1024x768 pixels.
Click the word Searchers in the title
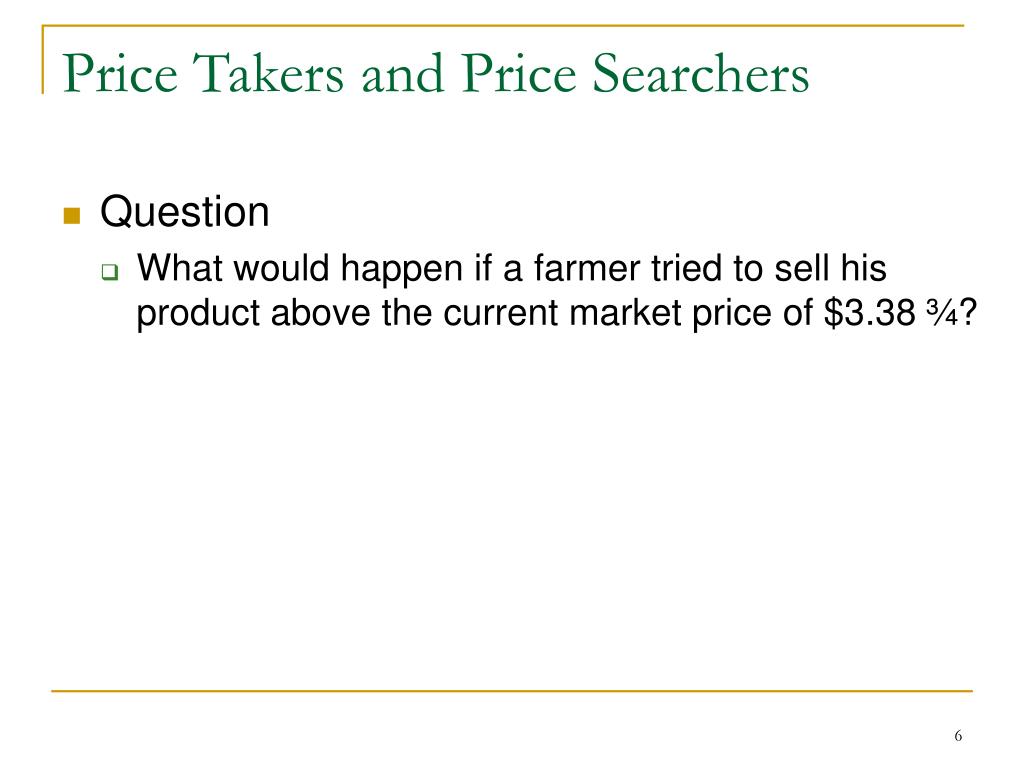click(x=701, y=73)
